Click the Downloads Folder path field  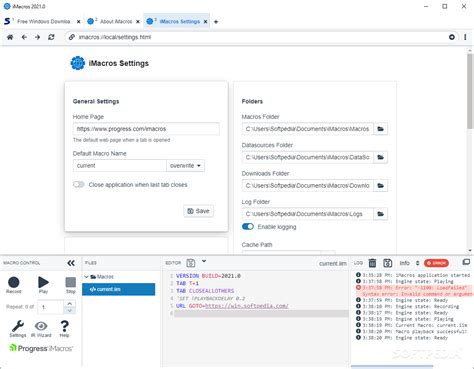(x=308, y=186)
